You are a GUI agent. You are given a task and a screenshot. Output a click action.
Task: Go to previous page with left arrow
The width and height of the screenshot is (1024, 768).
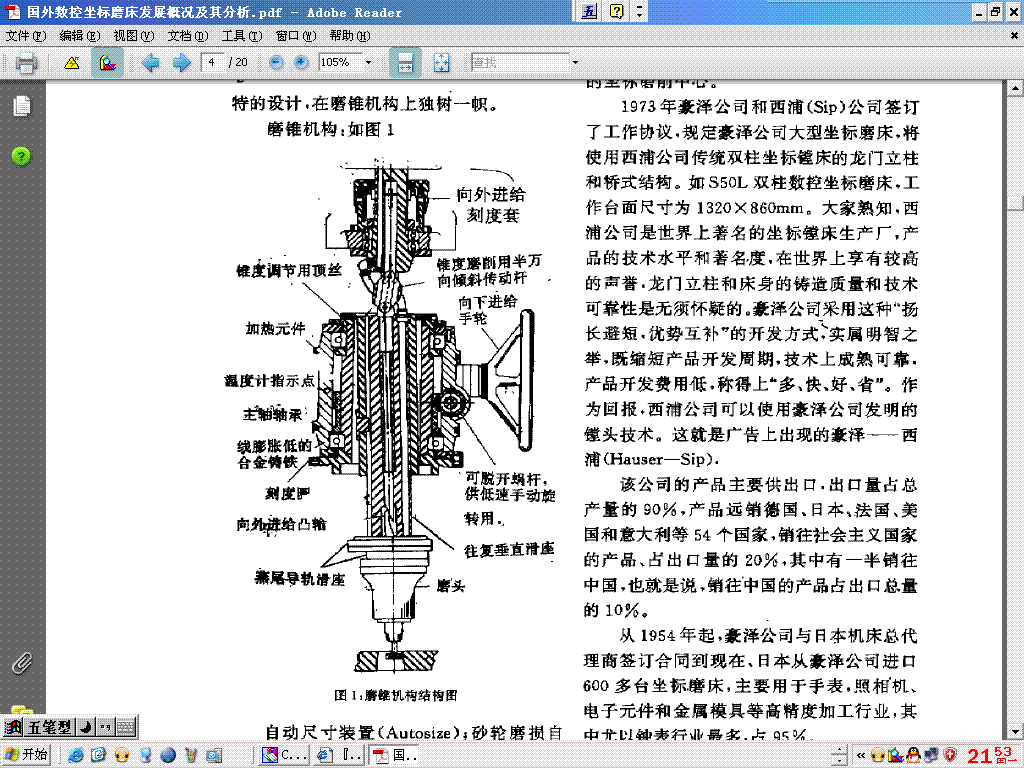[151, 63]
